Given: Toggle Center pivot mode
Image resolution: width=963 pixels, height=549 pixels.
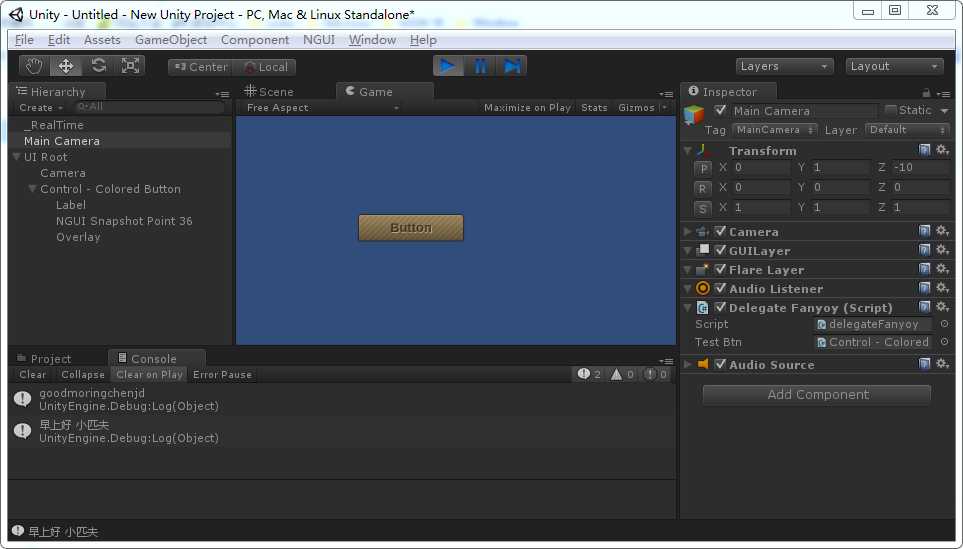Looking at the screenshot, I should coord(201,67).
